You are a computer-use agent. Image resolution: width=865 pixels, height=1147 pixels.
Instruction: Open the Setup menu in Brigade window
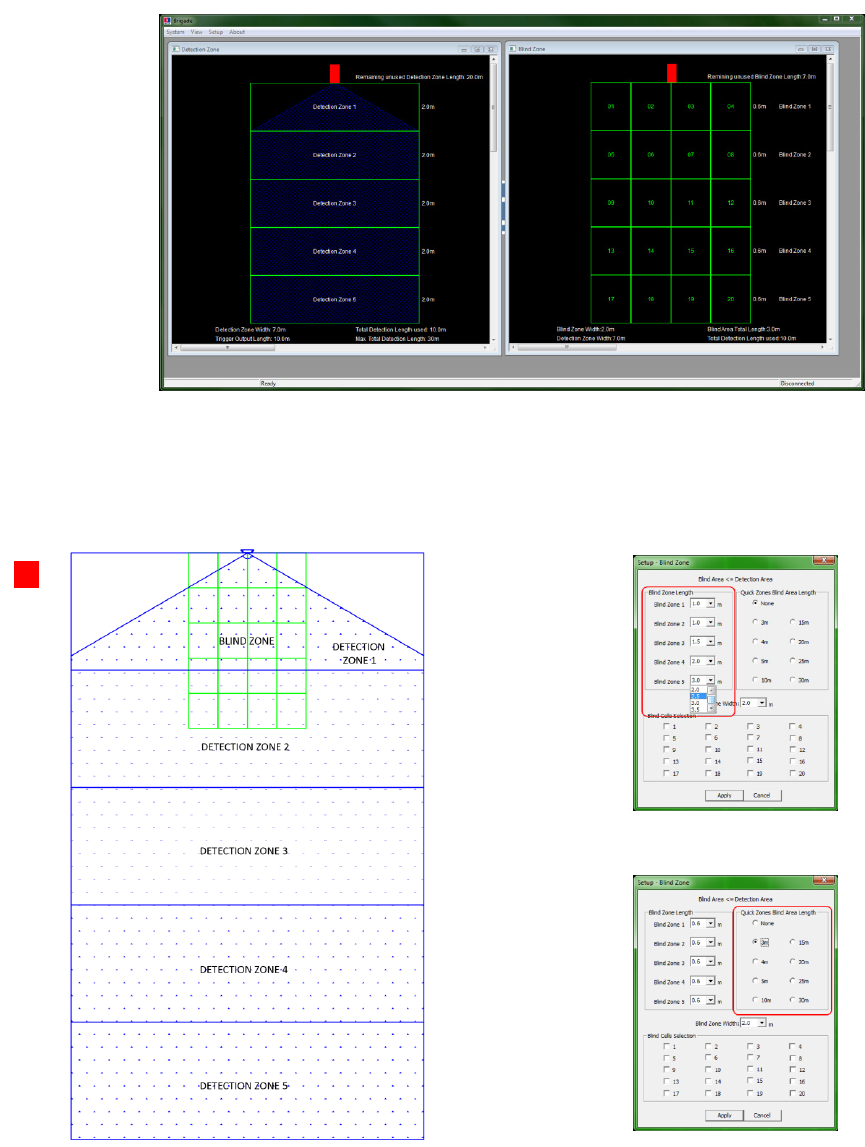pyautogui.click(x=216, y=32)
